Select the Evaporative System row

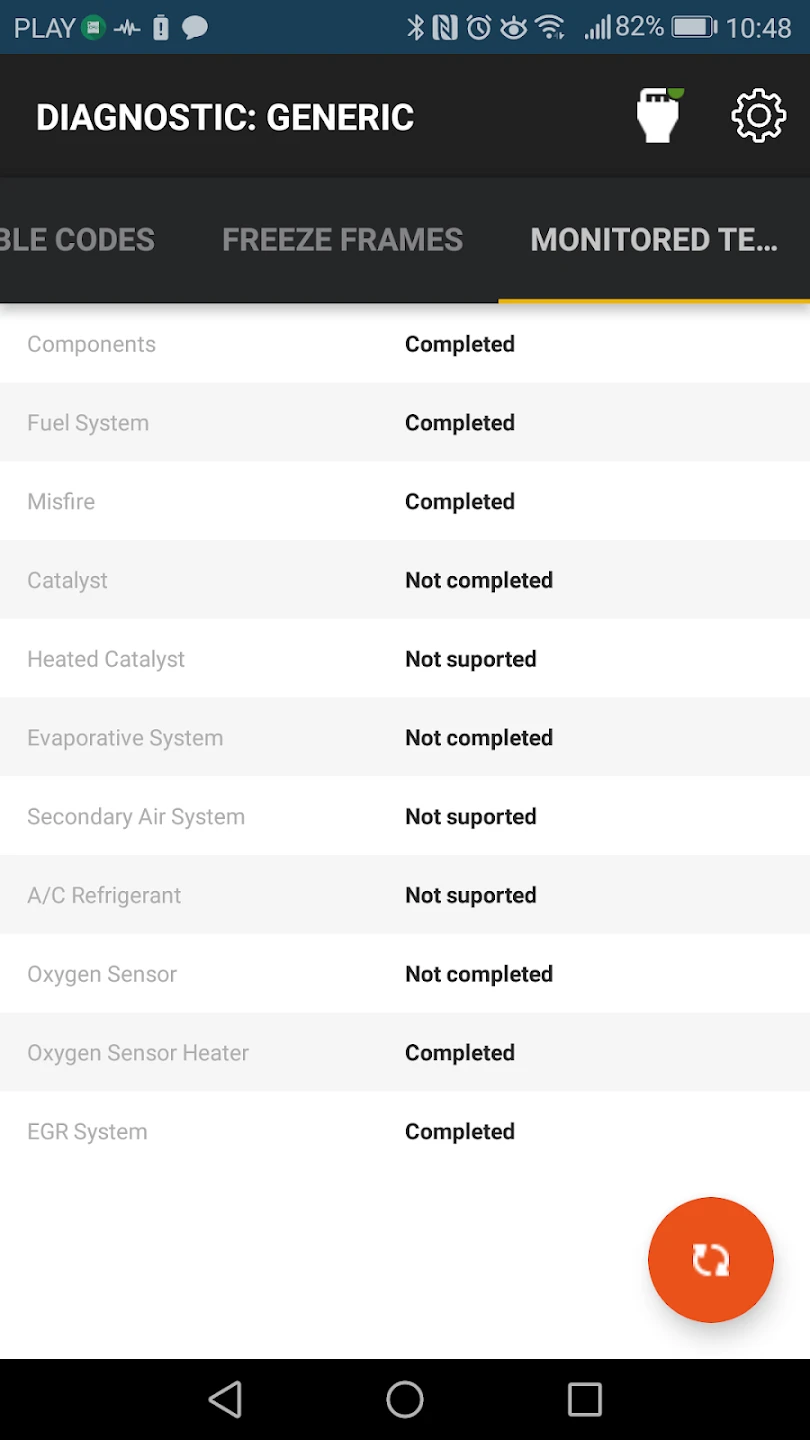click(405, 738)
